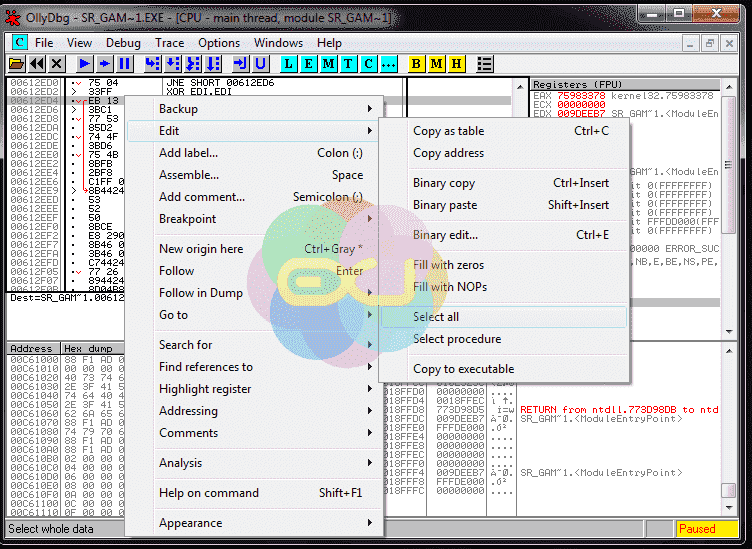Screen dimensions: 752x549
Task: Expand Find references to submenu
Action: 255,367
